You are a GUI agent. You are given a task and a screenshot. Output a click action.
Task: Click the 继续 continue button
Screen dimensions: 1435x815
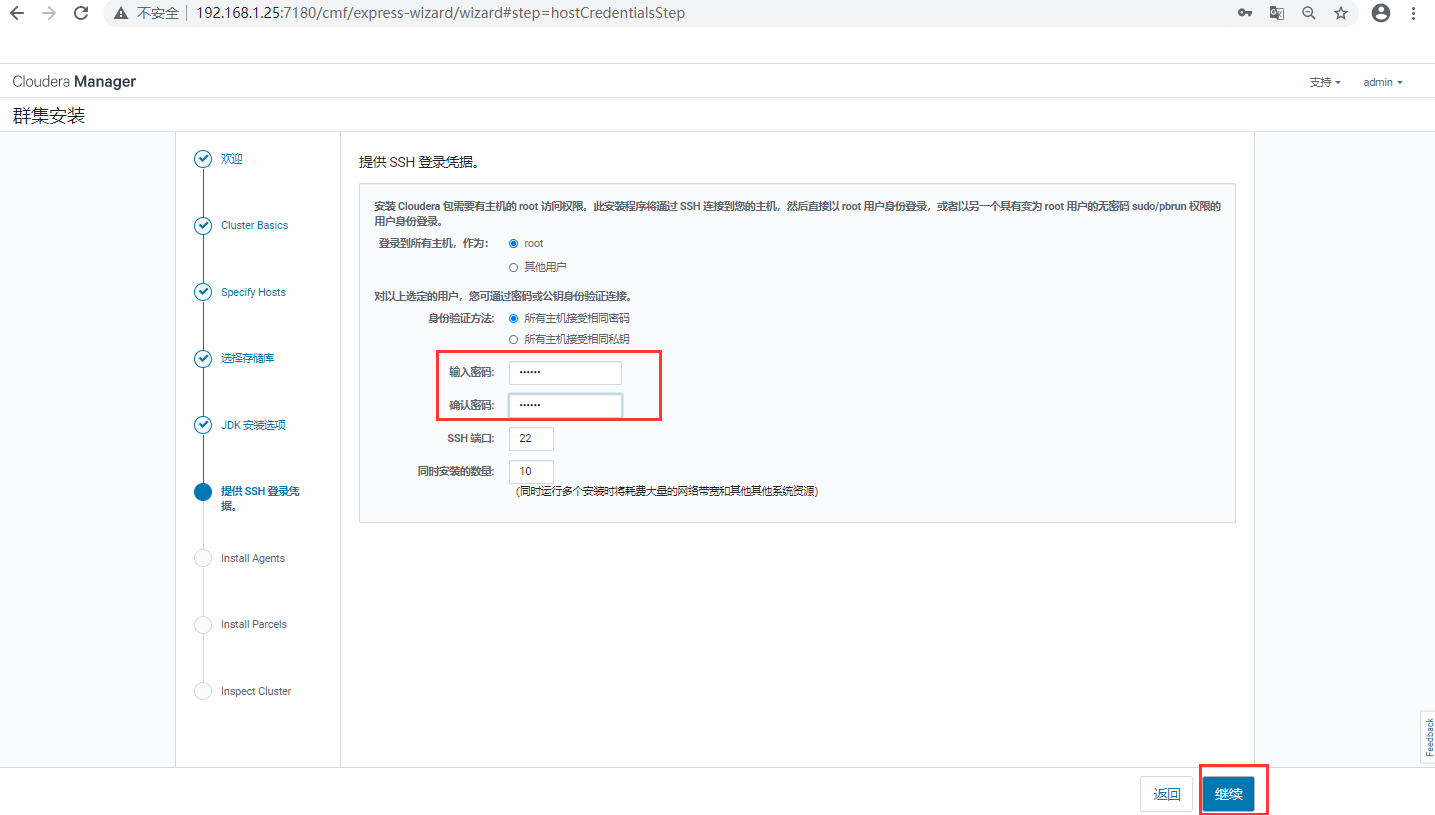[x=1228, y=794]
